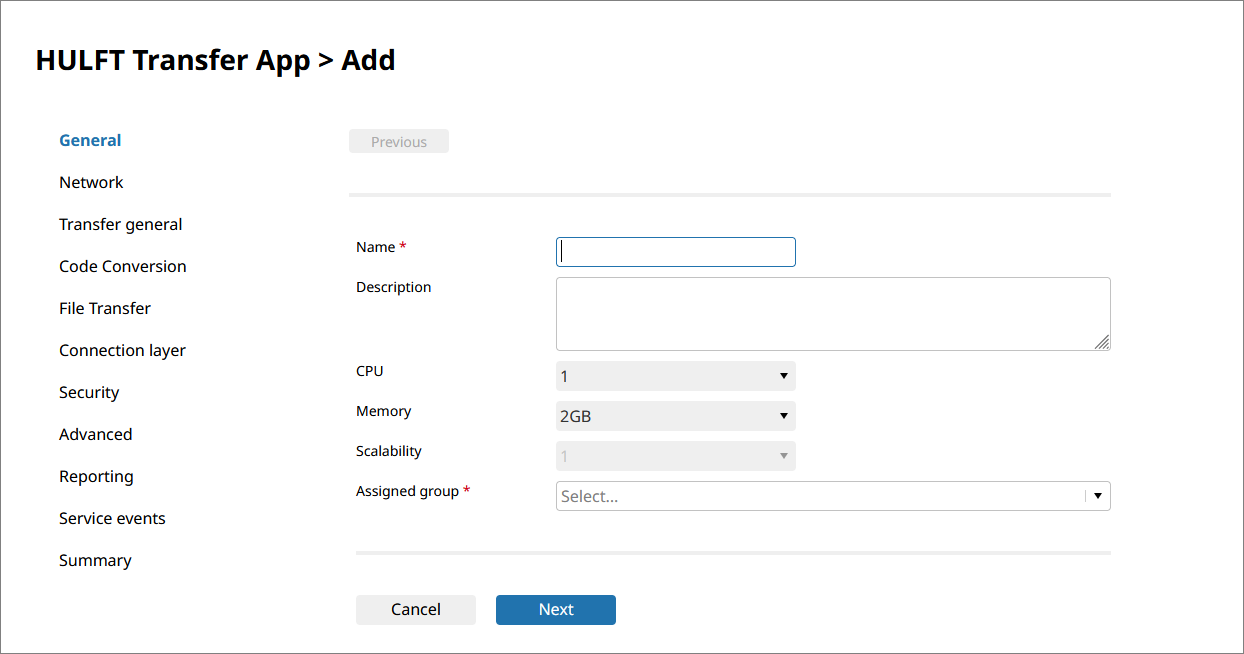Open the Service events section
Image resolution: width=1244 pixels, height=654 pixels.
112,519
